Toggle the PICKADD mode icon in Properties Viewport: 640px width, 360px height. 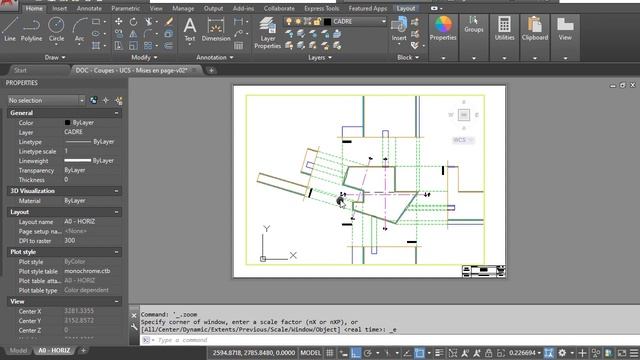point(93,100)
